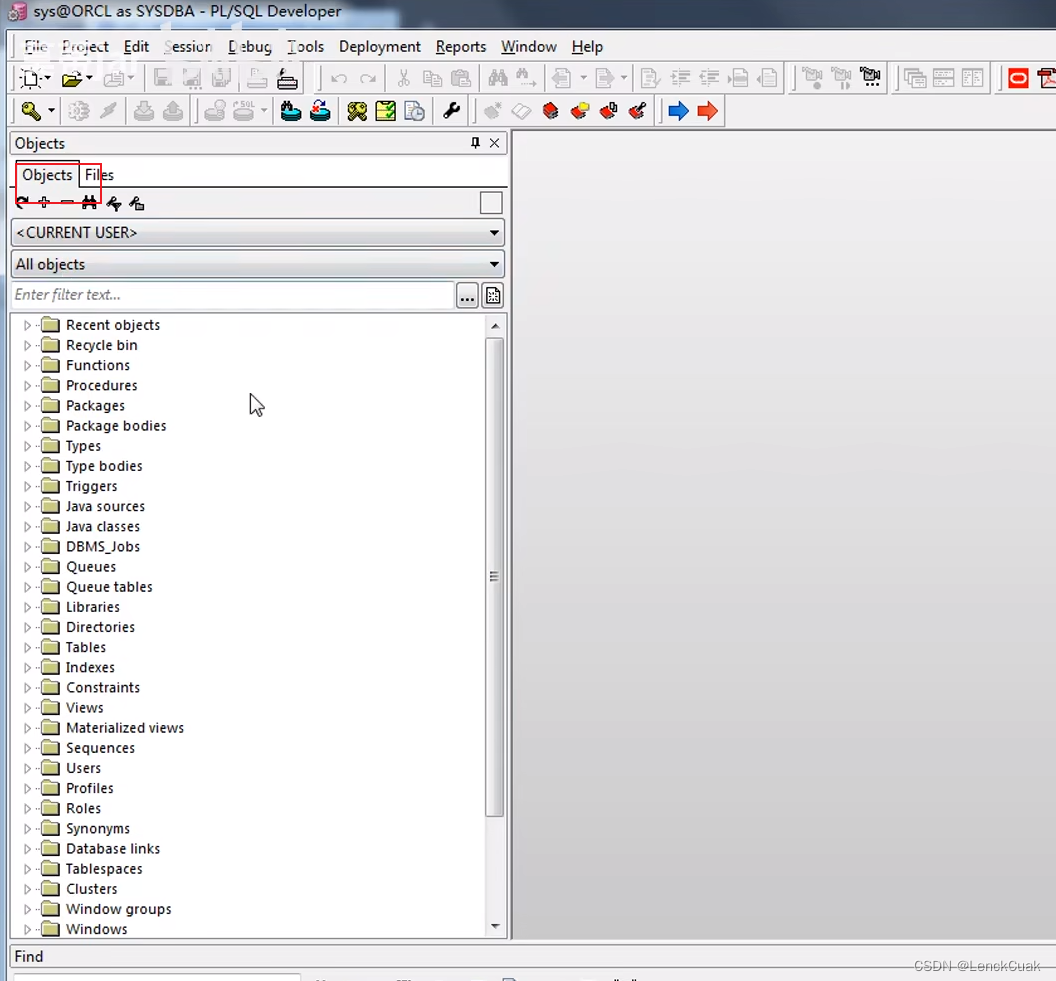This screenshot has width=1056, height=981.
Task: Open Preferences via the black wrench icon
Action: (x=451, y=111)
